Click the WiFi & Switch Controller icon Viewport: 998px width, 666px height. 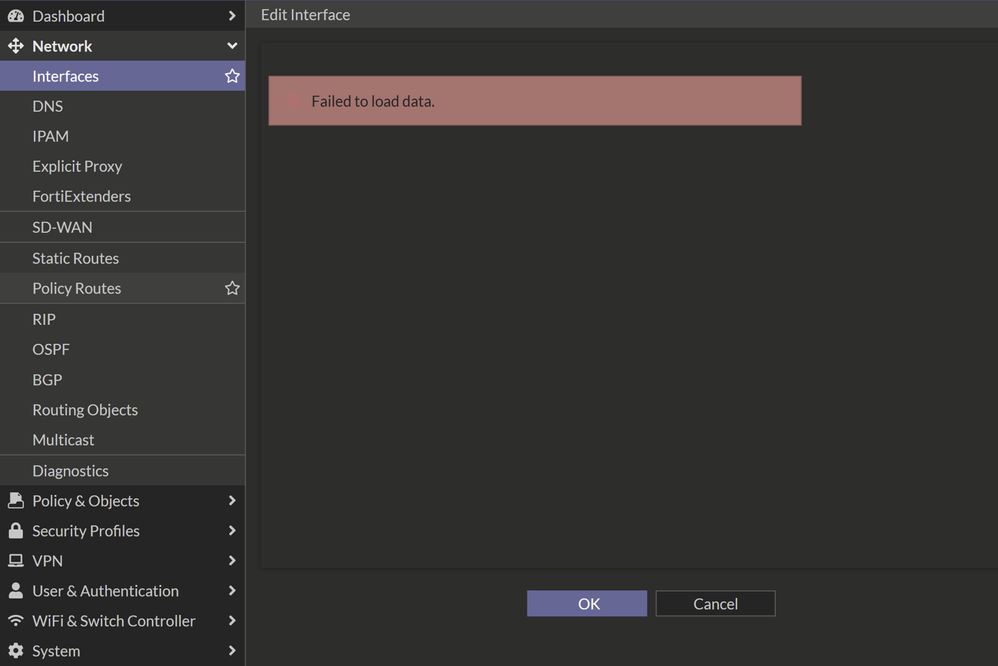[x=15, y=621]
